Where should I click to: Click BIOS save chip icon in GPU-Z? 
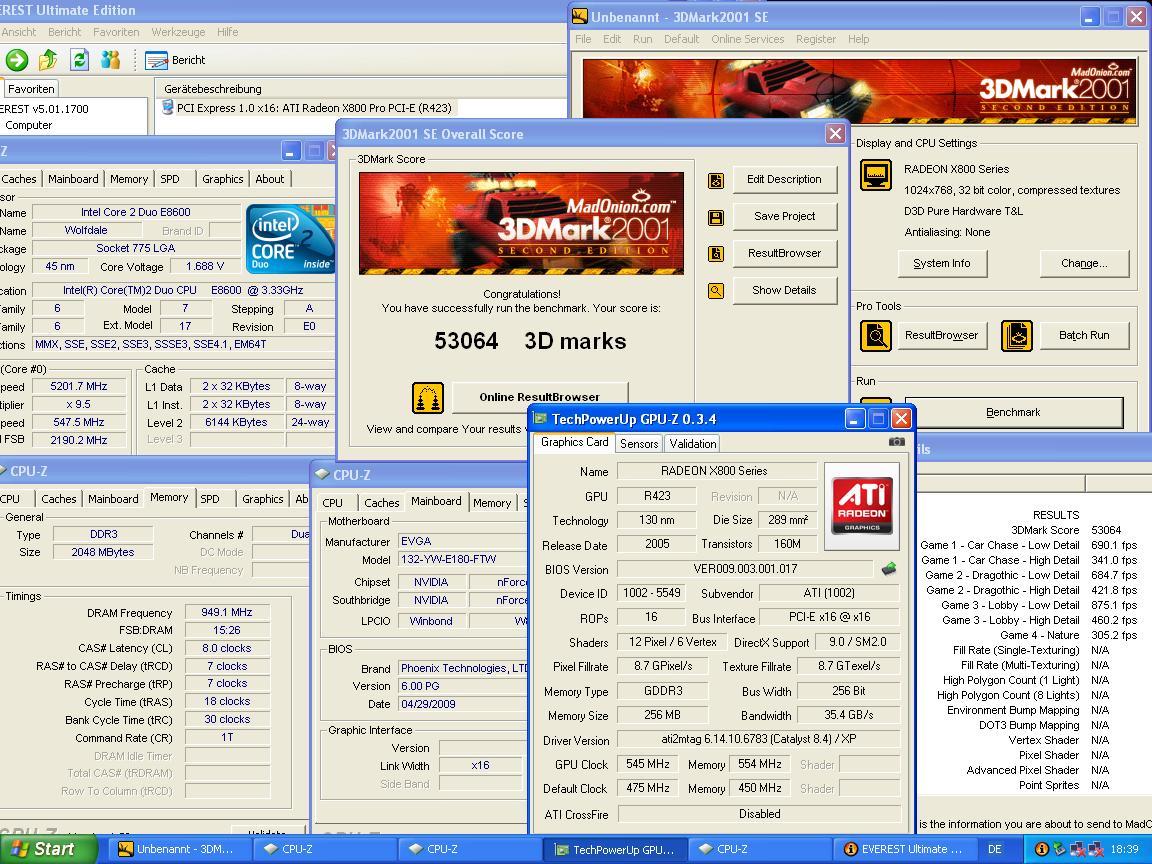pyautogui.click(x=889, y=569)
